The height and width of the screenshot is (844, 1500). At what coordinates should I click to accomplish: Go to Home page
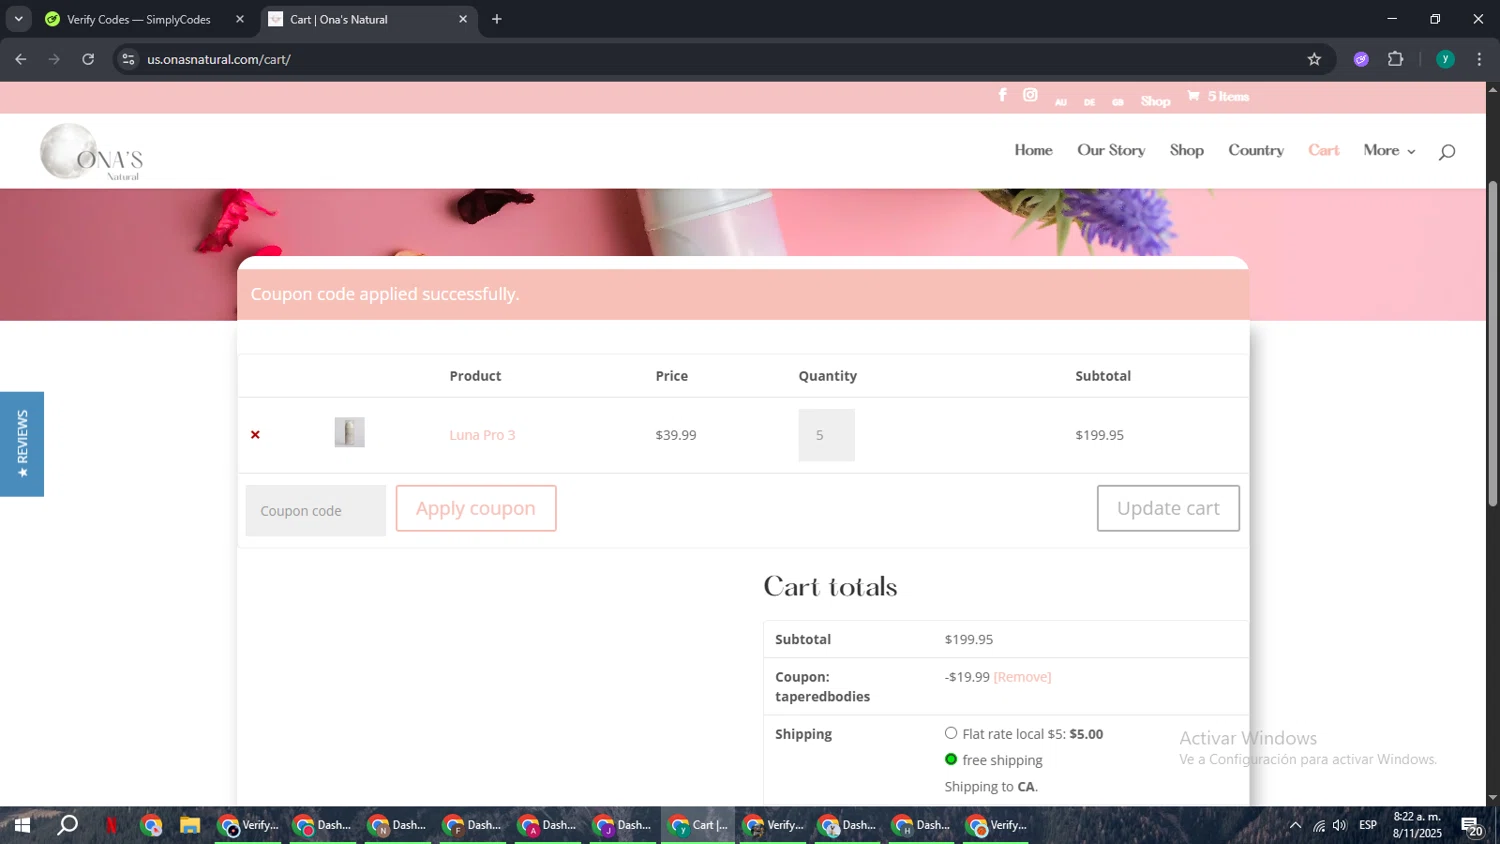tap(1033, 150)
